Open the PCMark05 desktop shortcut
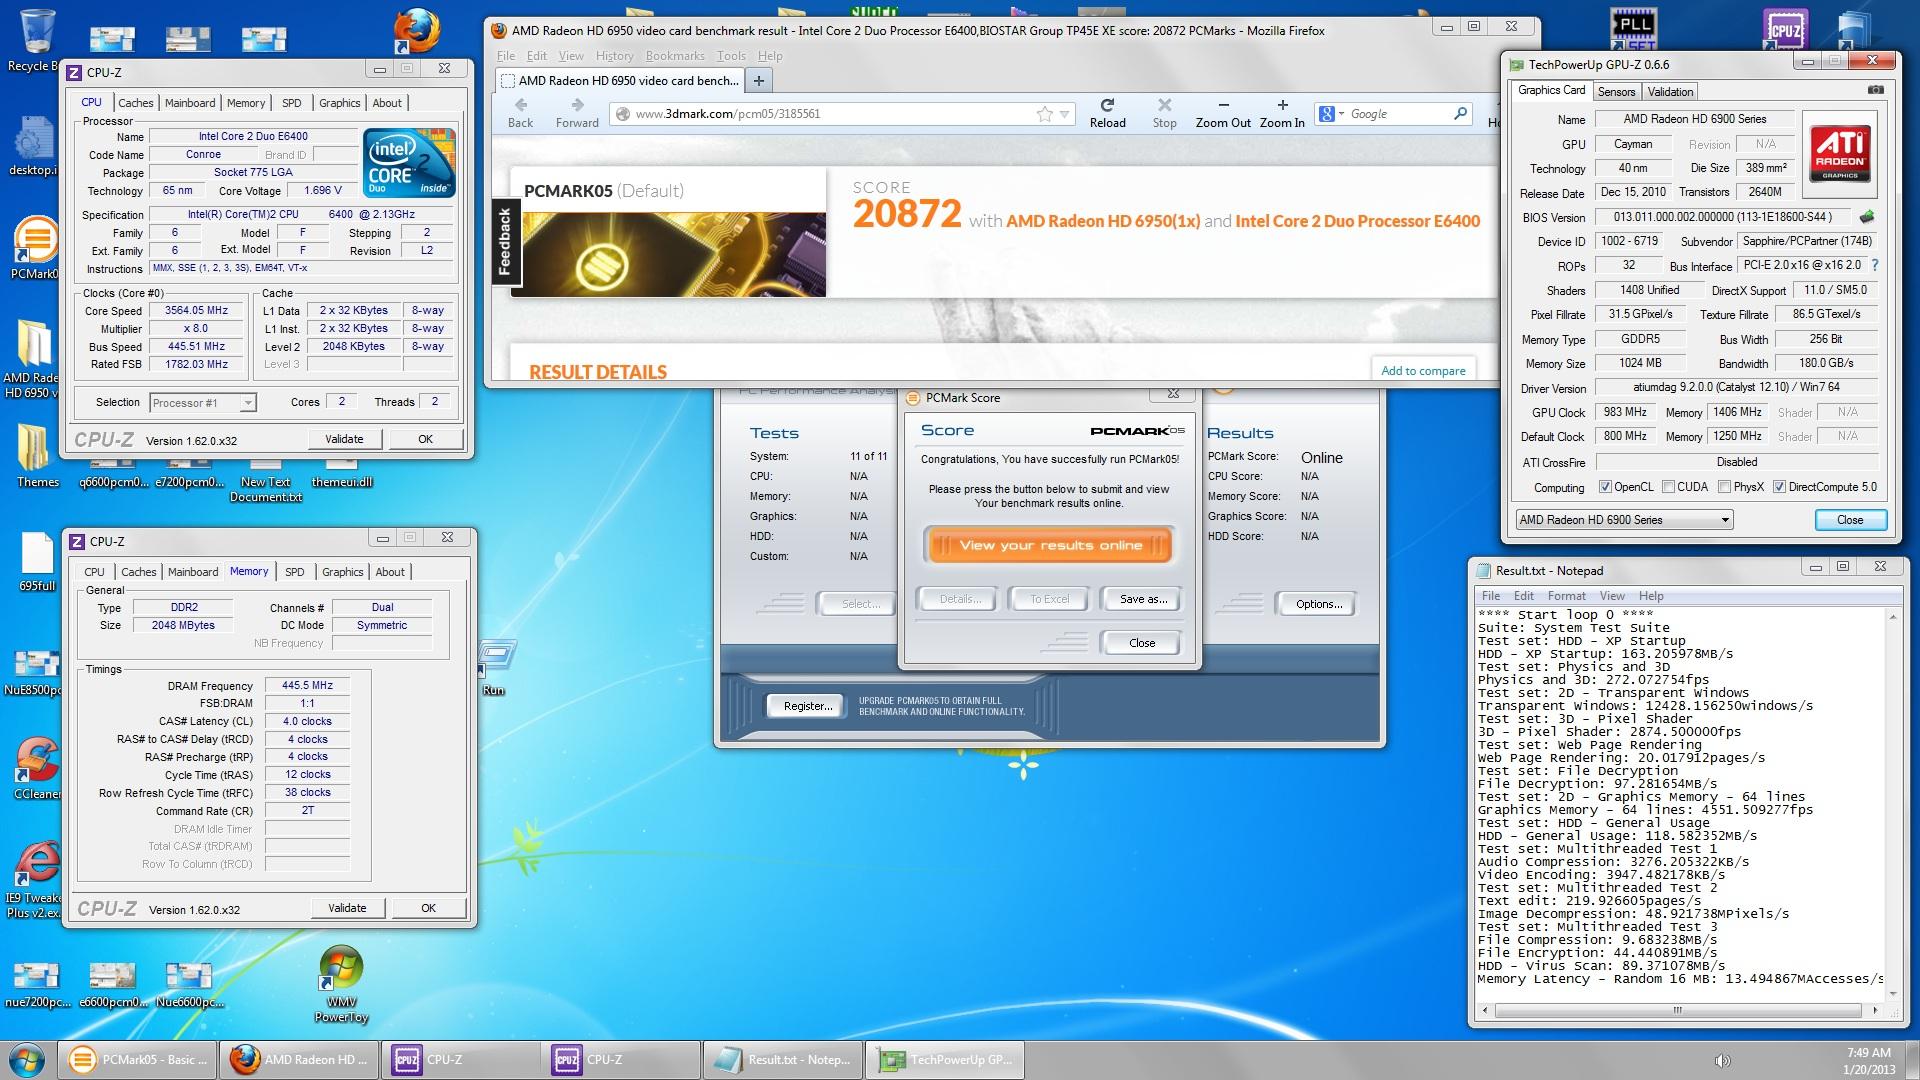 tap(36, 247)
